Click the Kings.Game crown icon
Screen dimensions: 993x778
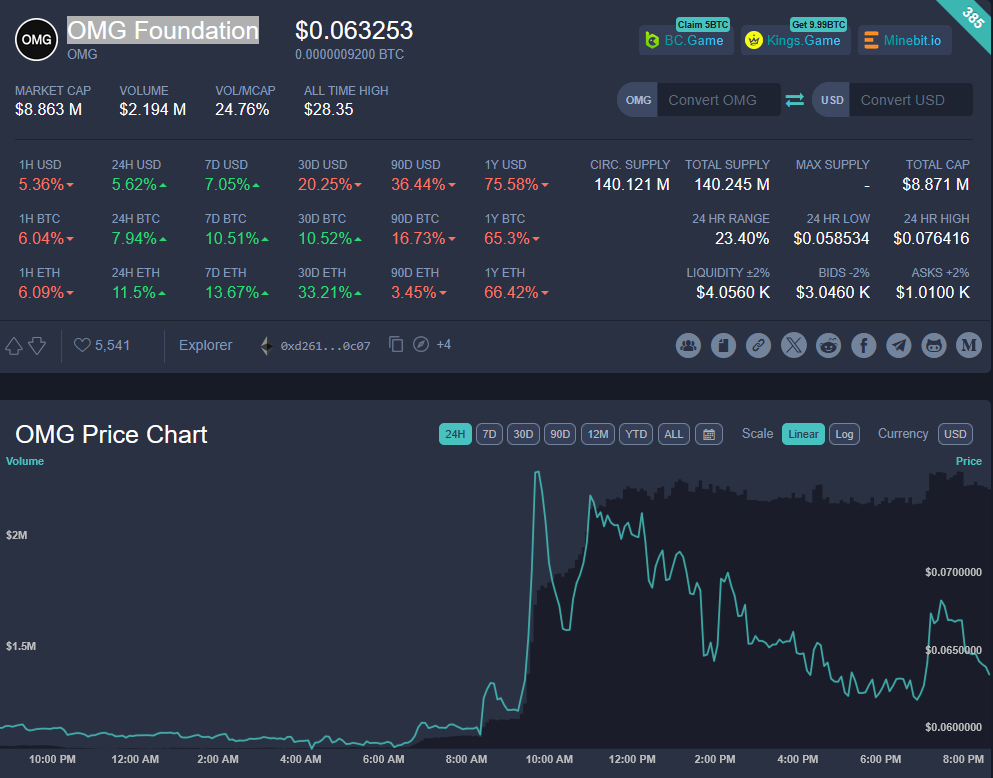point(754,41)
